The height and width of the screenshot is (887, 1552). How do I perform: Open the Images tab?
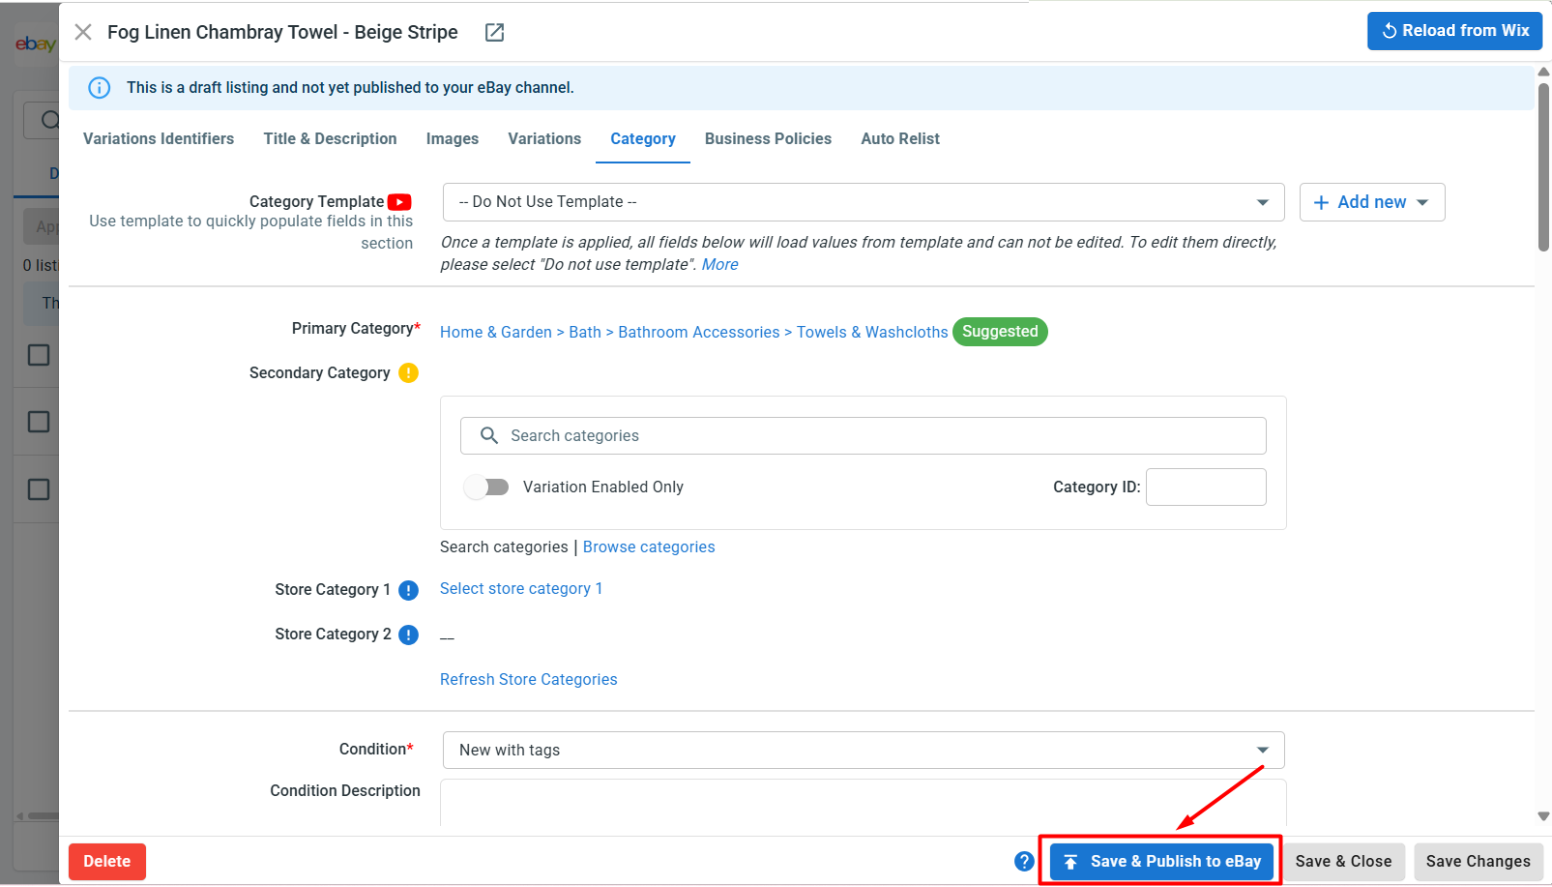452,139
